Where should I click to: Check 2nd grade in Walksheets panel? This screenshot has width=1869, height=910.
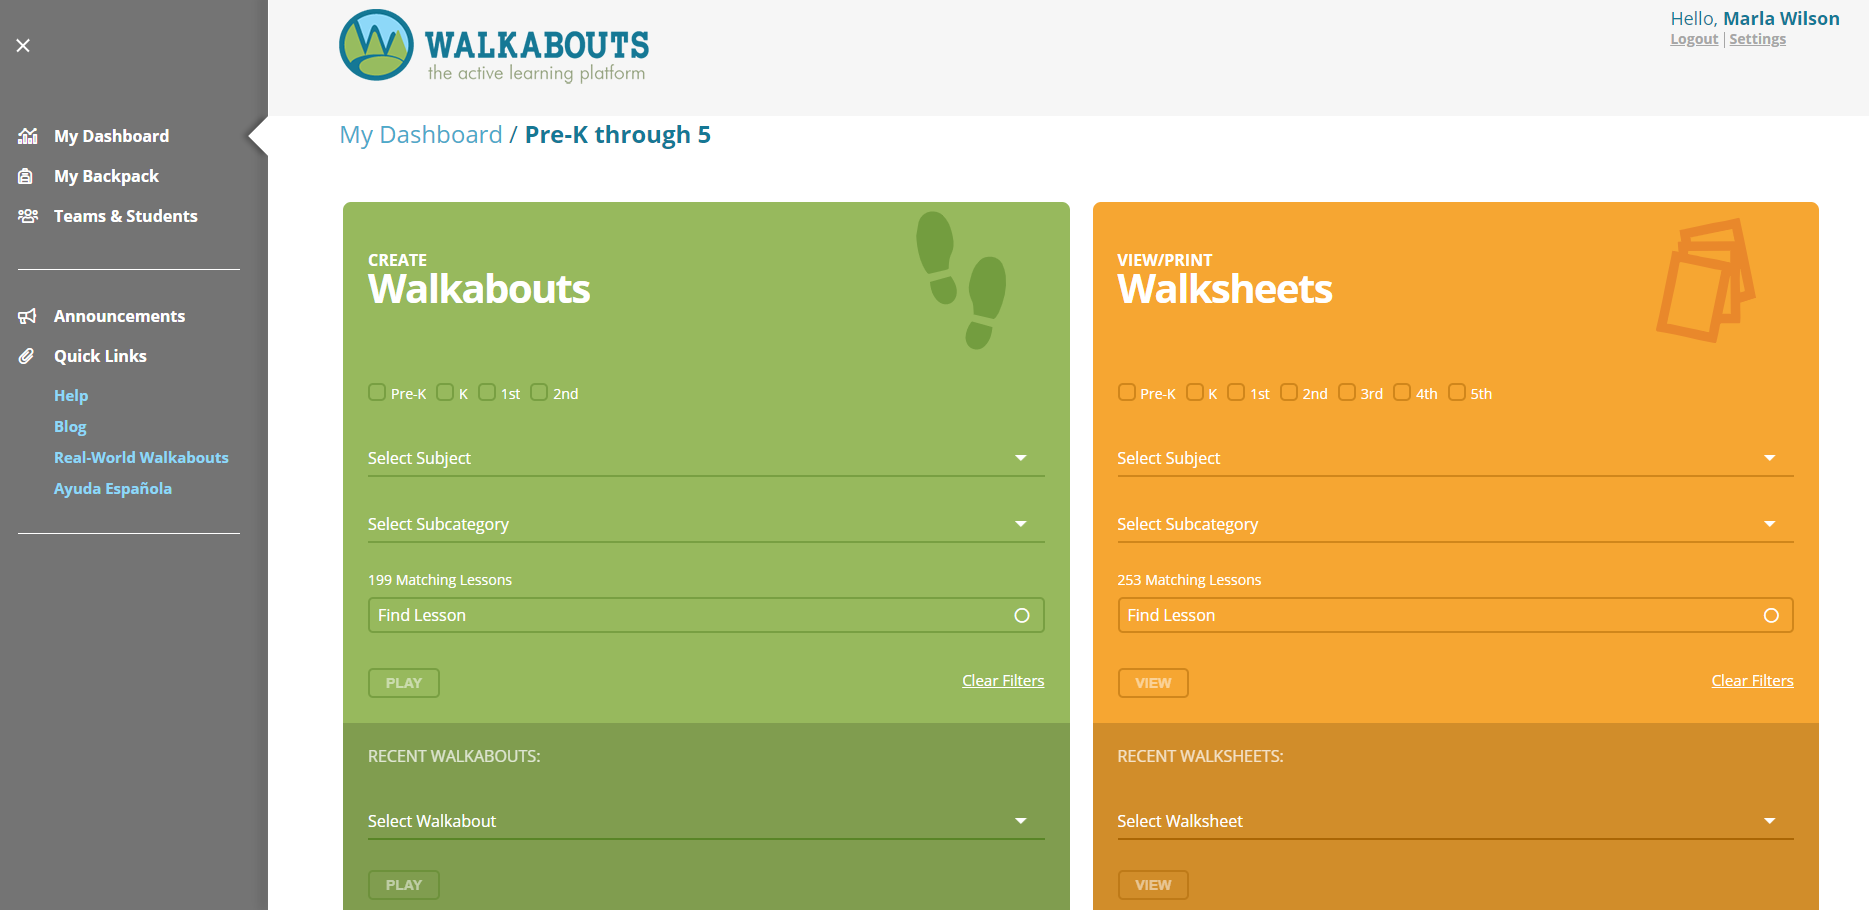(1289, 392)
